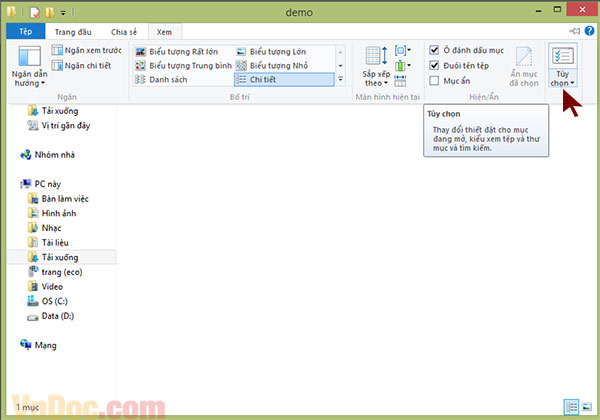Uncheck Ô đánh dấu mục checkbox
This screenshot has height=420, width=600.
(434, 50)
